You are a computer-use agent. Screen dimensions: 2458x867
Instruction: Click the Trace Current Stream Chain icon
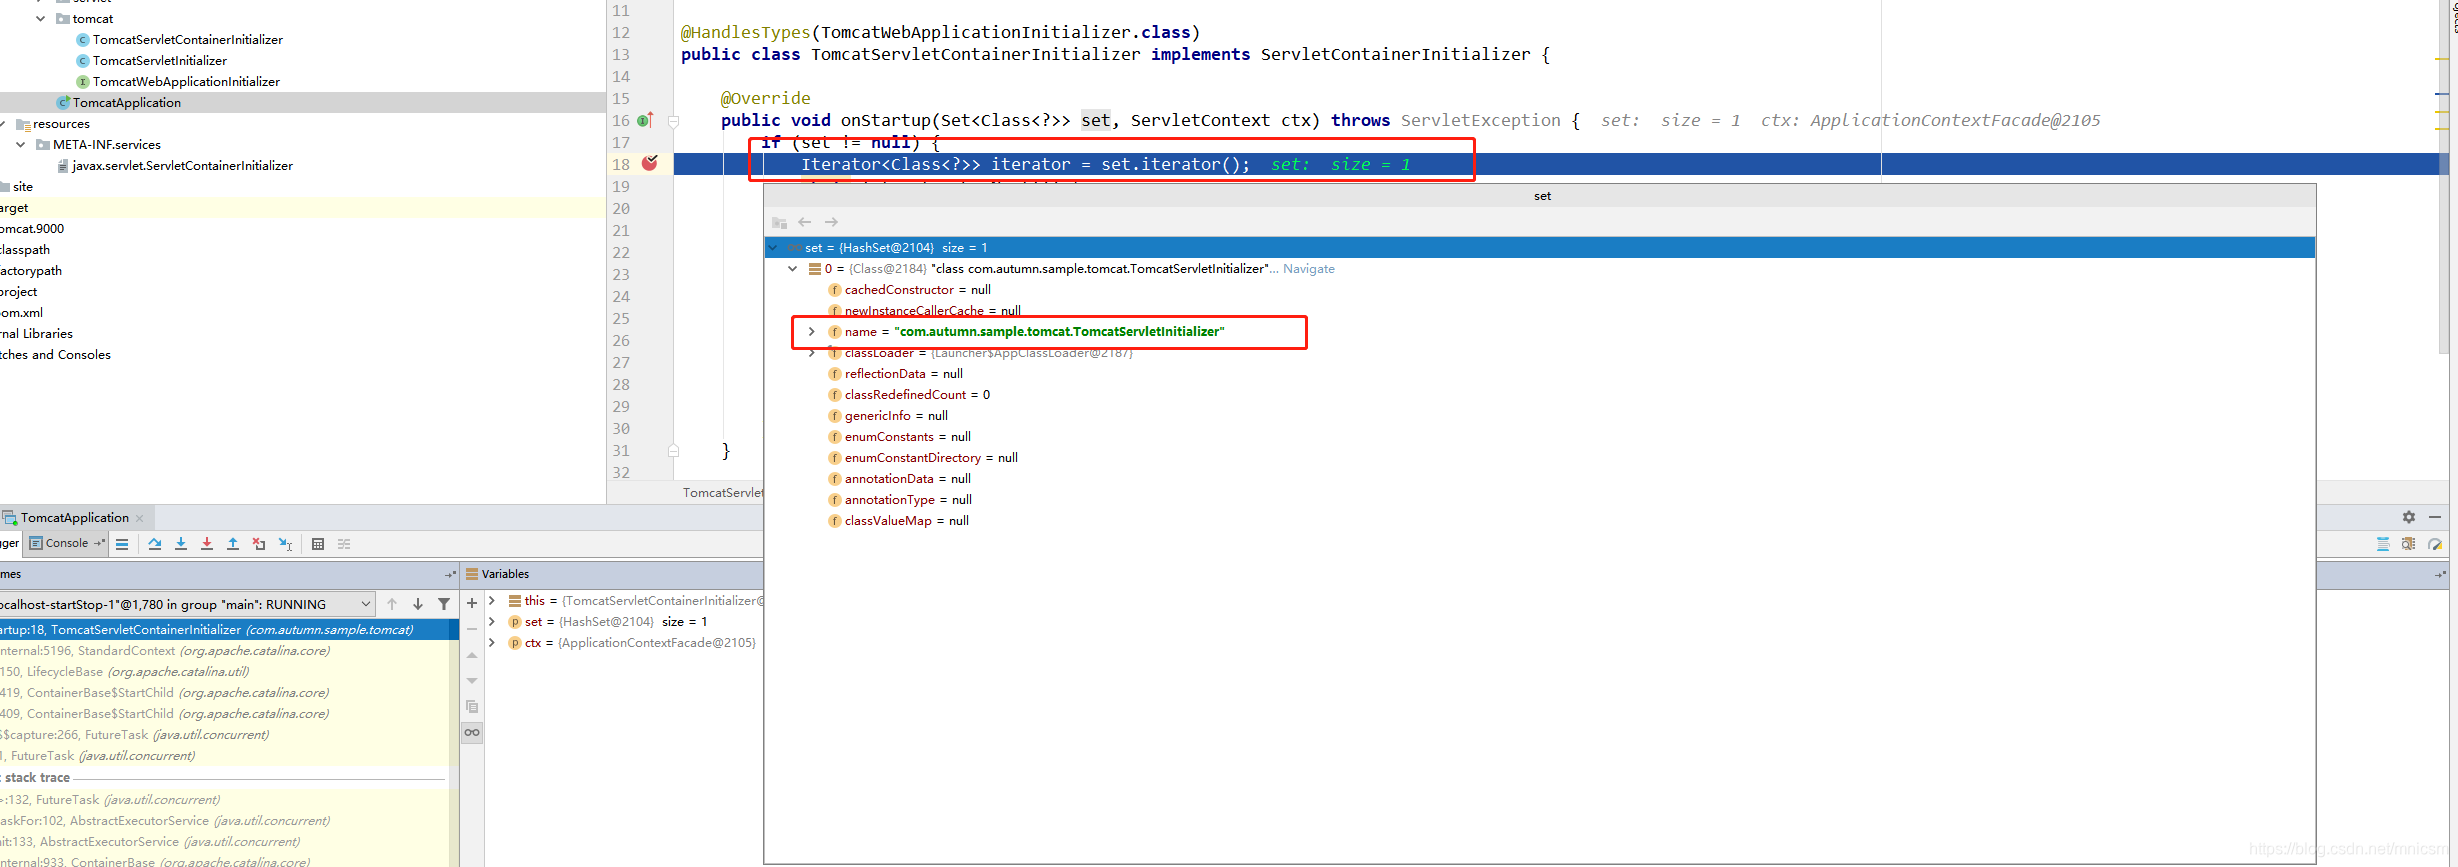344,544
